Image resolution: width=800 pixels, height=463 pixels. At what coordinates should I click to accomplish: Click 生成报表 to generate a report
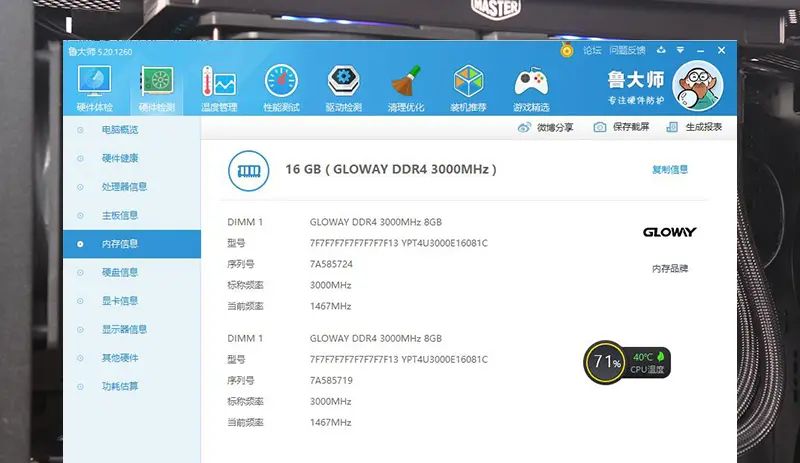coord(694,127)
